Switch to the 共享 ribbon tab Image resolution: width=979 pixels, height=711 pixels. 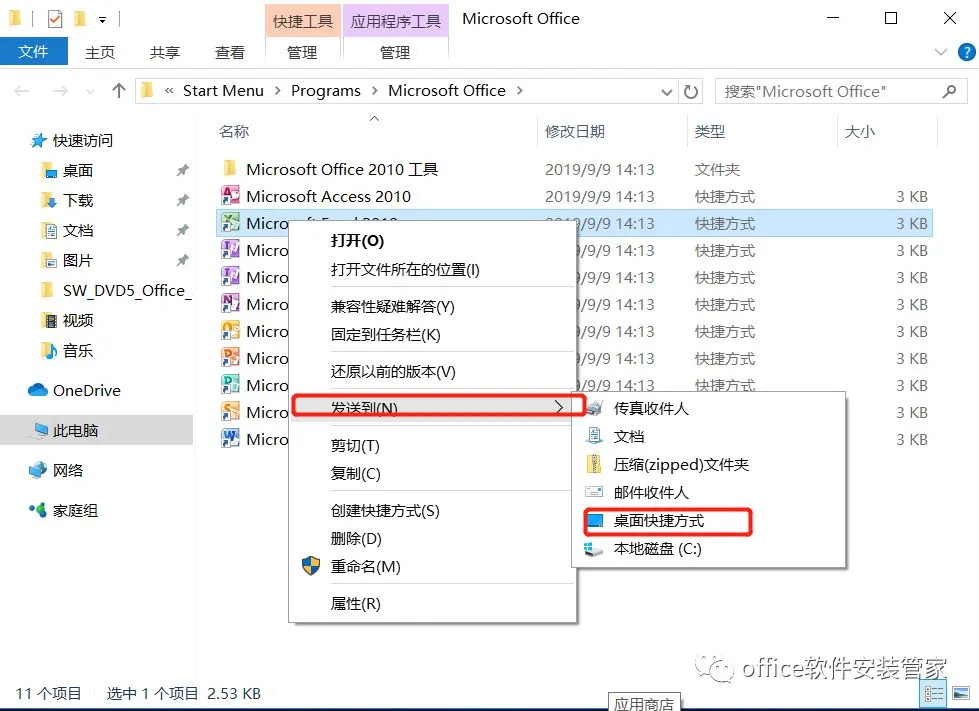[165, 52]
